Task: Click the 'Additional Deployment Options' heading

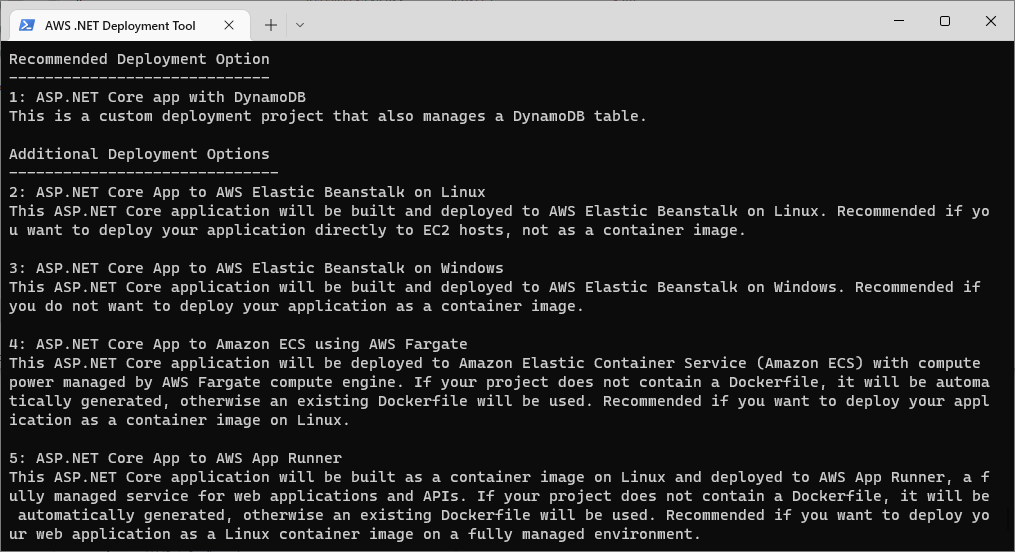Action: coord(139,154)
